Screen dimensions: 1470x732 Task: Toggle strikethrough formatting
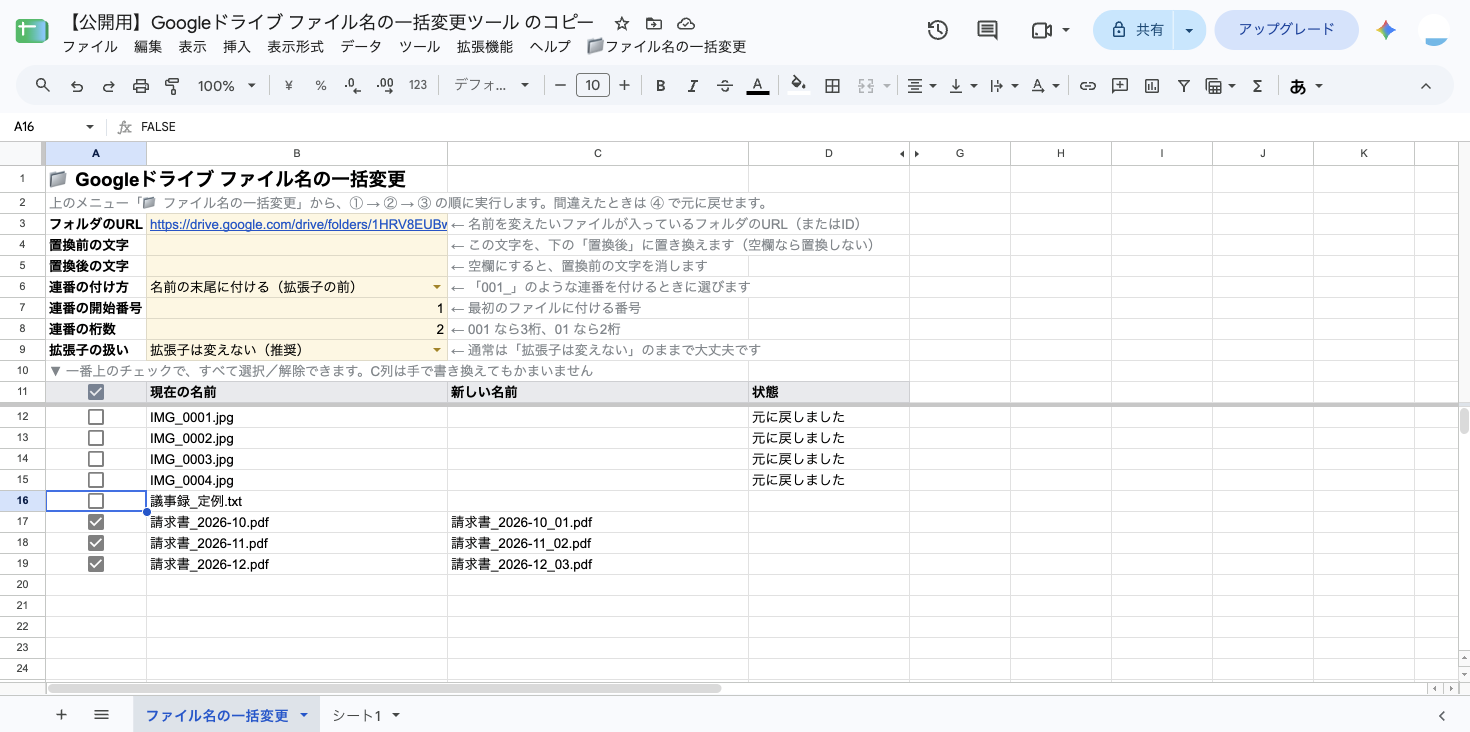click(x=725, y=86)
